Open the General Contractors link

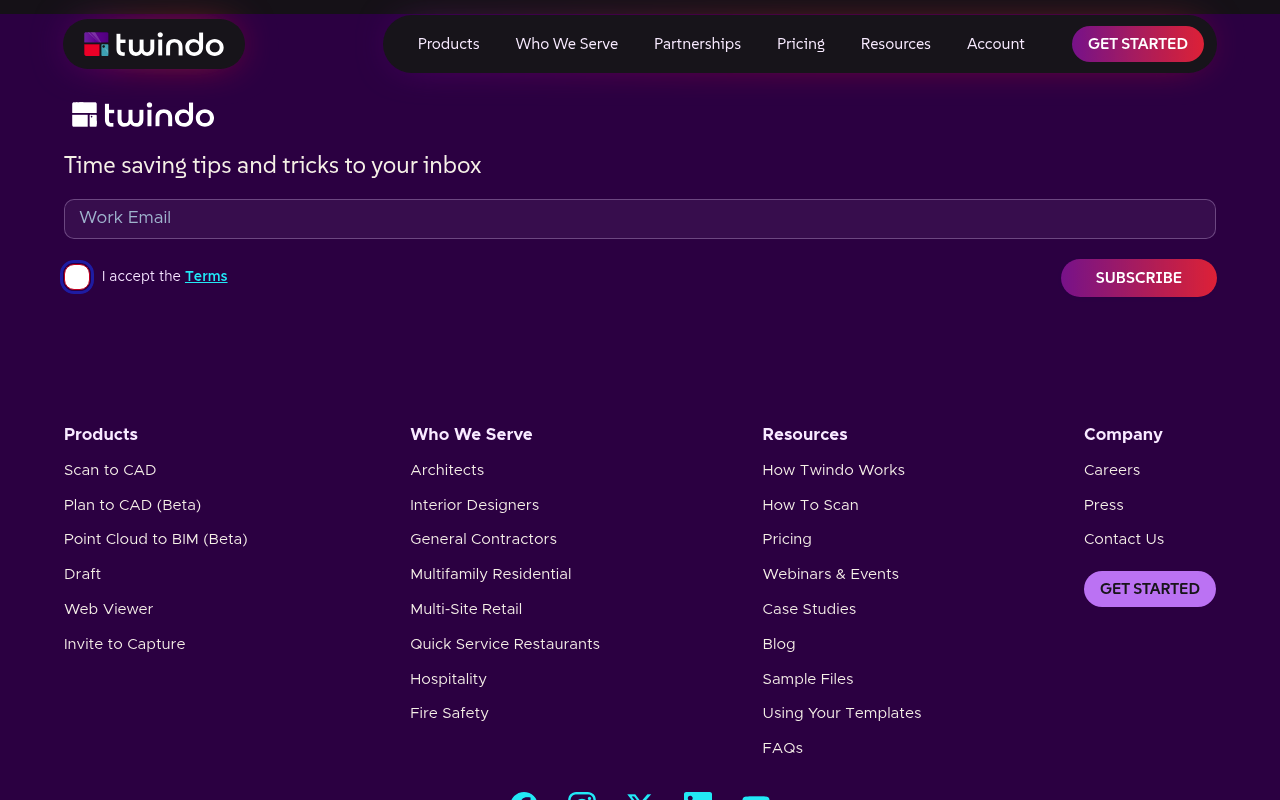pos(484,539)
